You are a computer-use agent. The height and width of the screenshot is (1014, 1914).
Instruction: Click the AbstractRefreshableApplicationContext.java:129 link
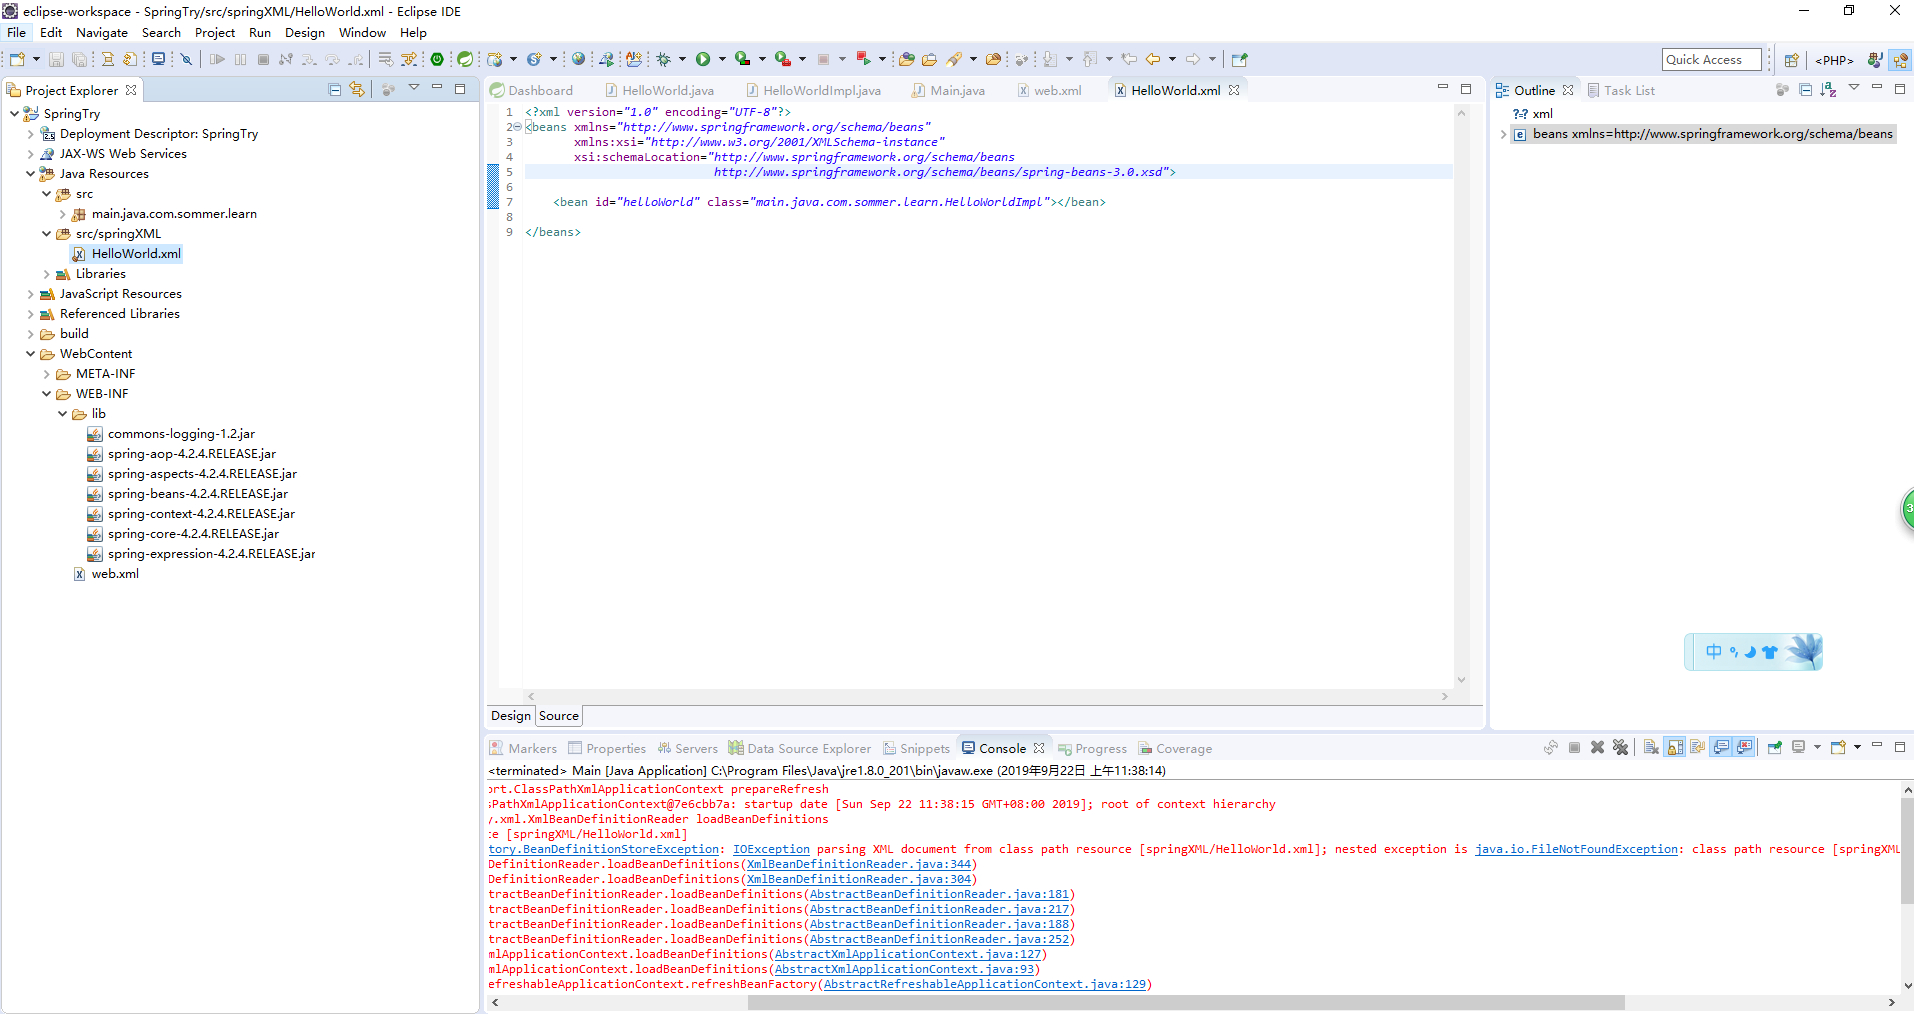click(985, 984)
